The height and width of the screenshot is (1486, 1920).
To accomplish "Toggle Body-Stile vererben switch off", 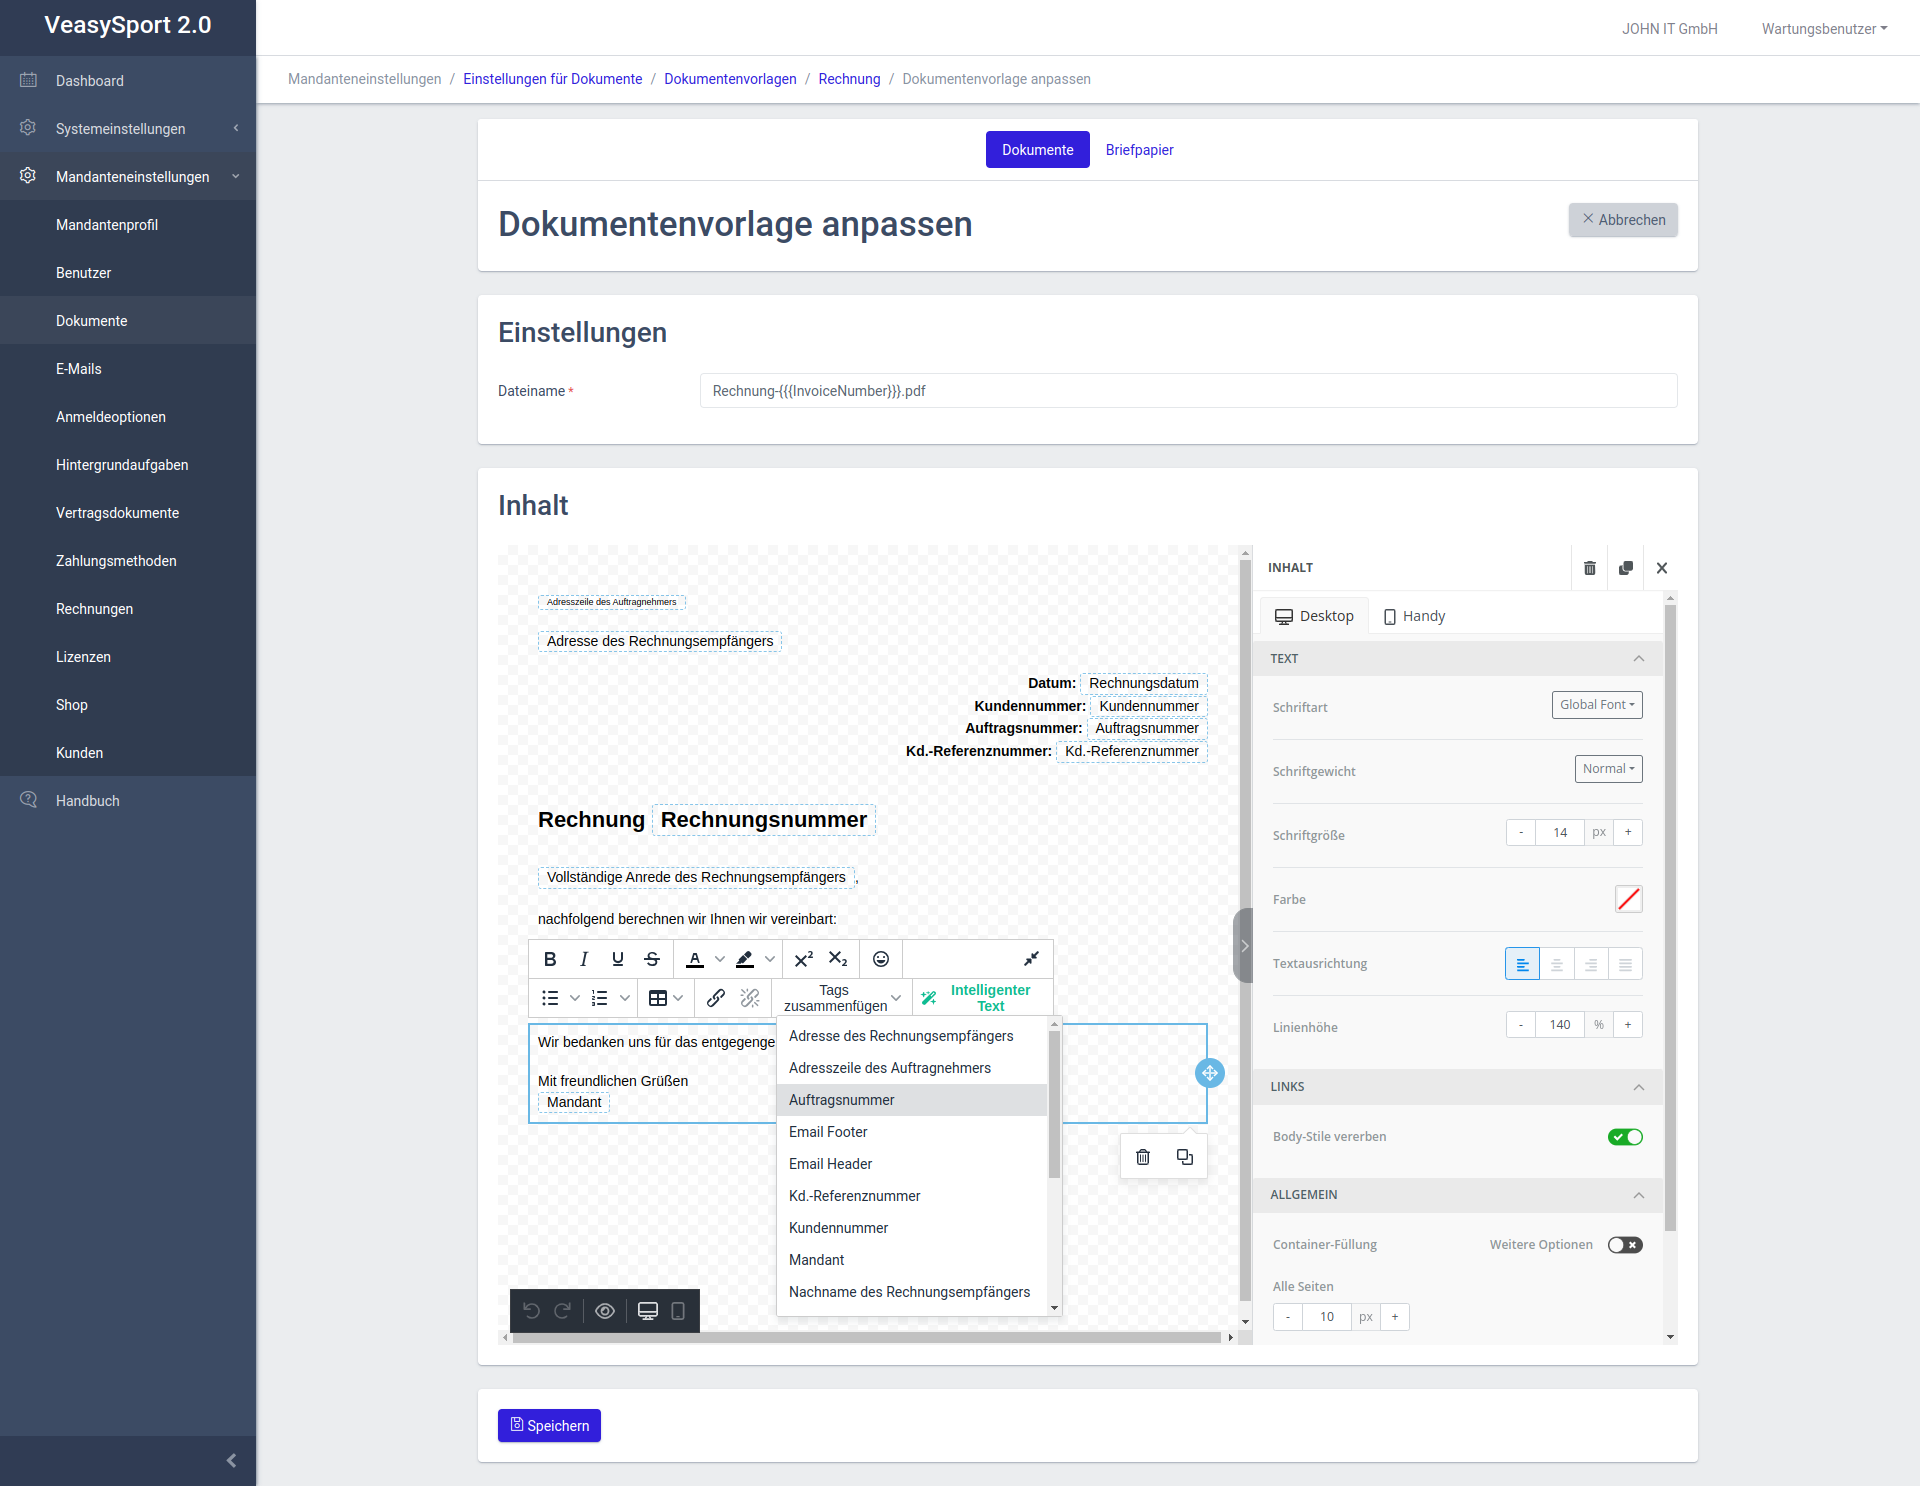I will [1625, 1137].
